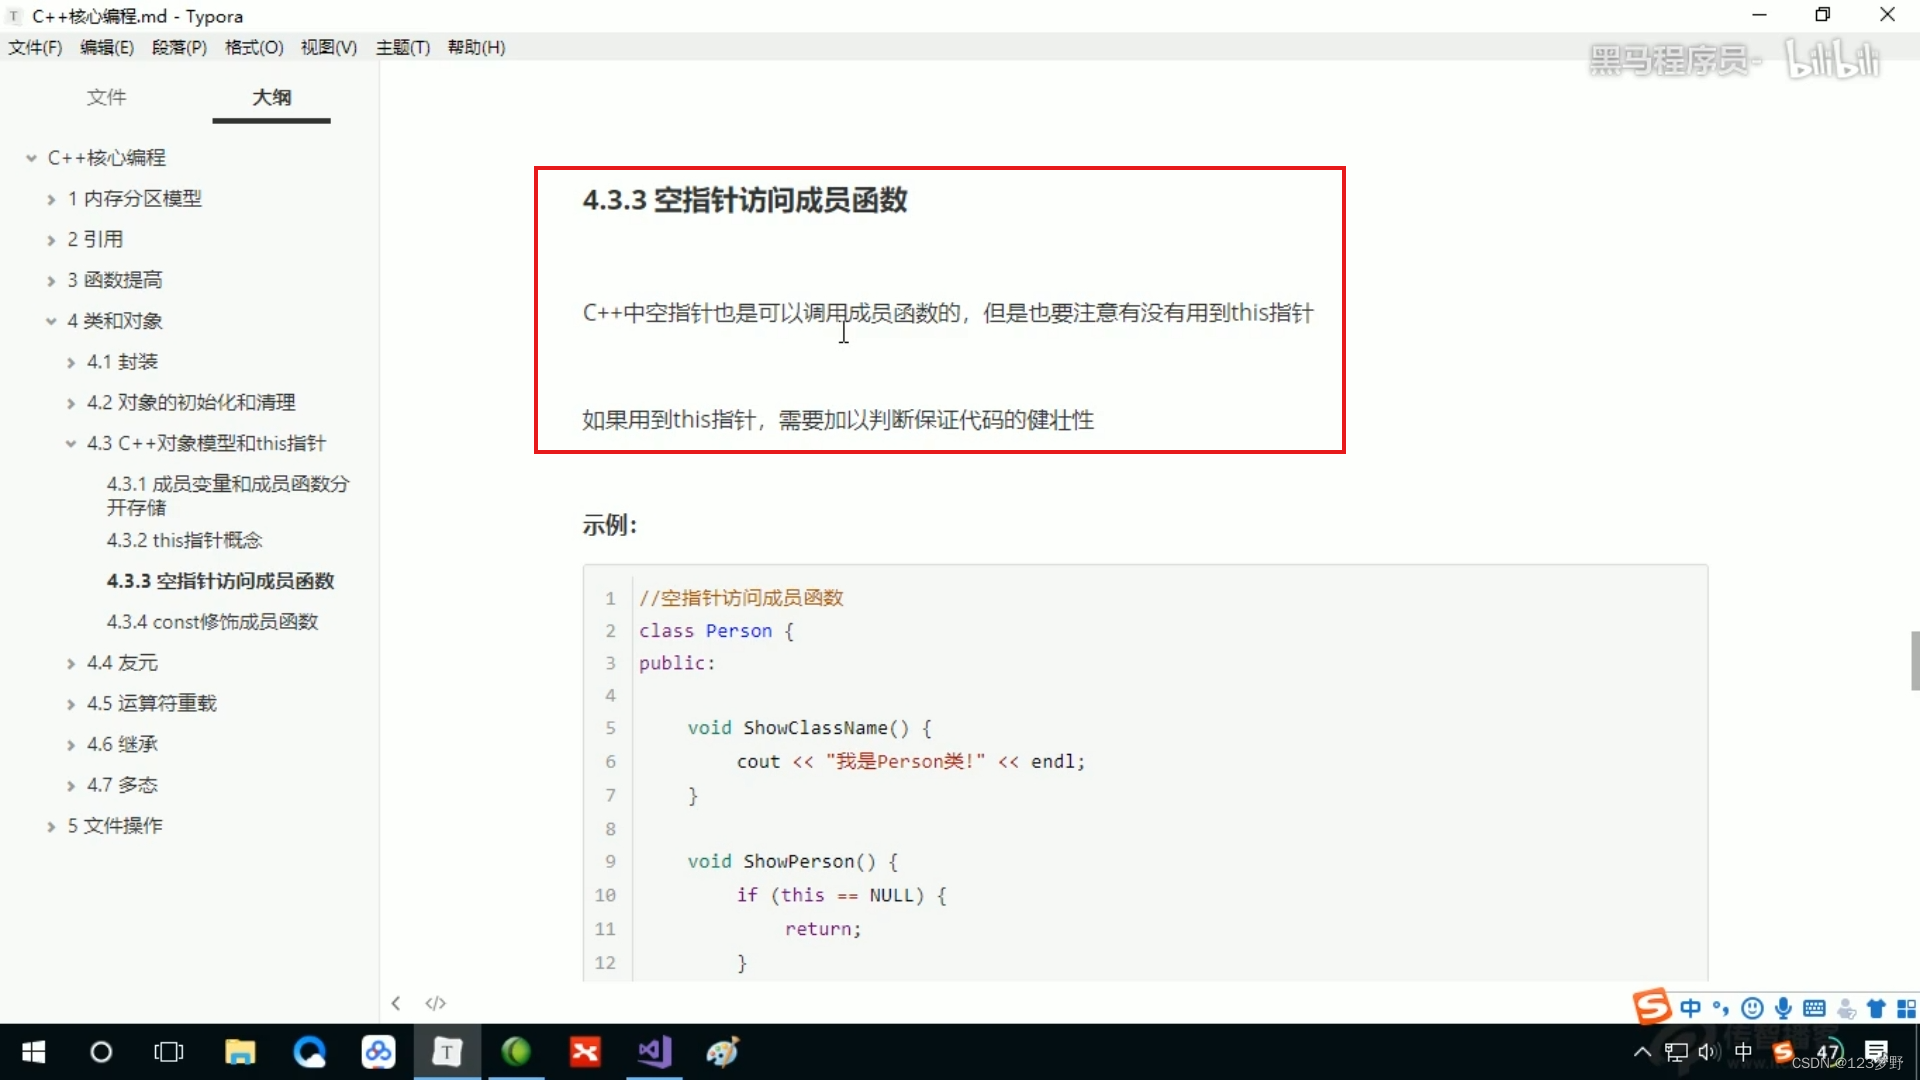Click the 示例: label in the document
1920x1080 pixels.
coord(609,525)
